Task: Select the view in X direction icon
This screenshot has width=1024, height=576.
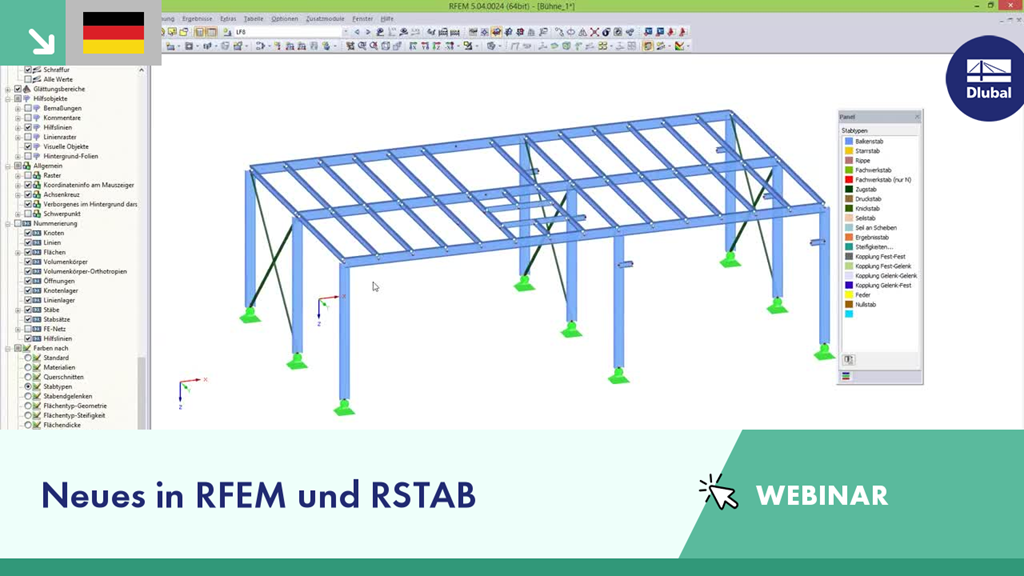Action: pyautogui.click(x=413, y=46)
